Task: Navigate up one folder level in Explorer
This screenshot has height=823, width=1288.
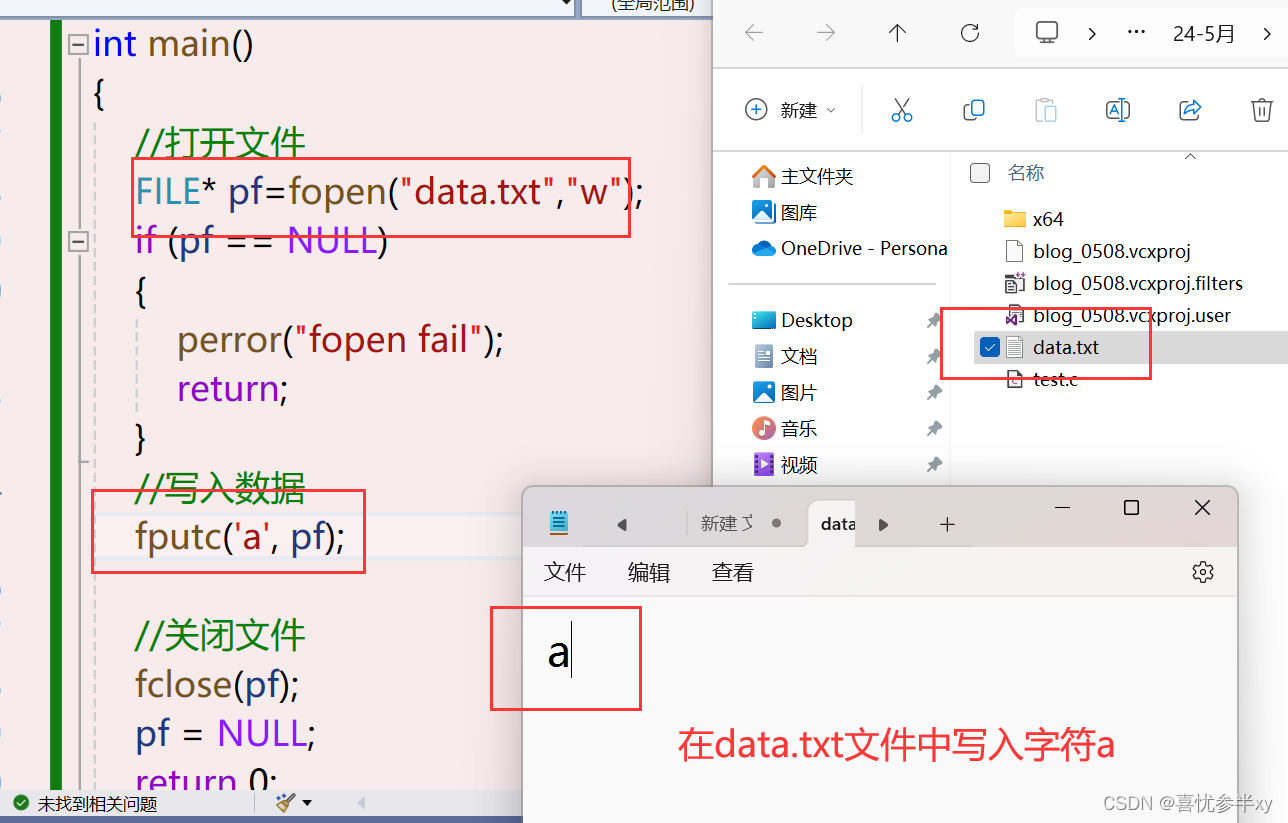Action: [897, 33]
